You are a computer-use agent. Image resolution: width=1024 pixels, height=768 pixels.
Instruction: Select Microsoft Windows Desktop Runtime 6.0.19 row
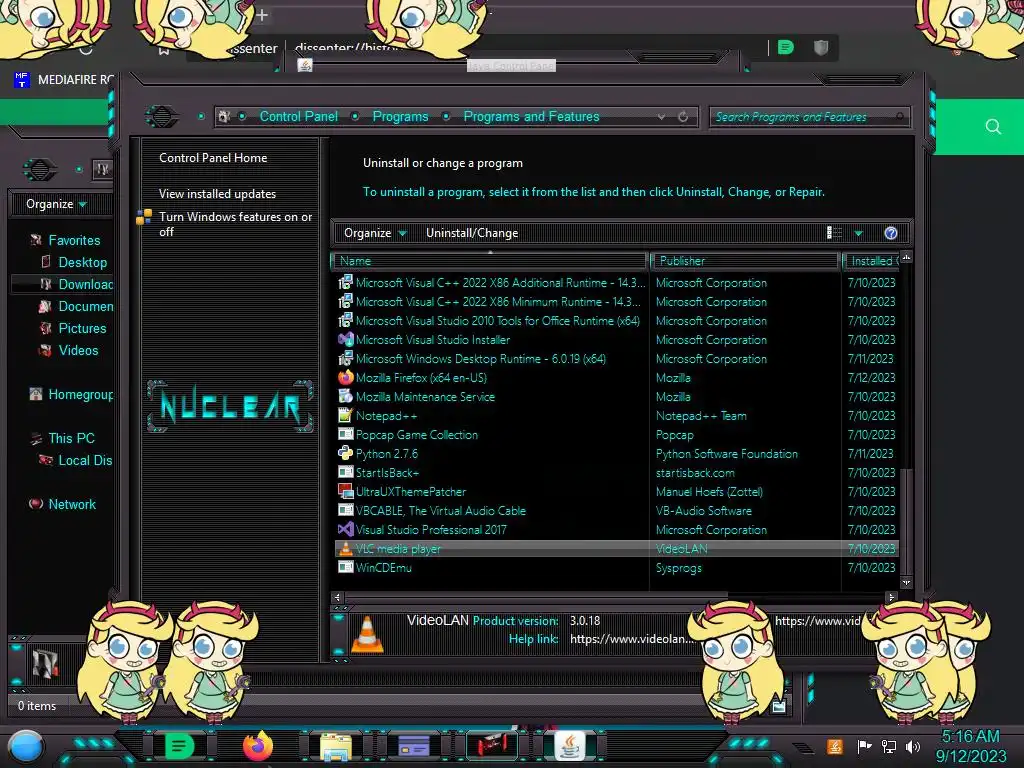tap(616, 359)
